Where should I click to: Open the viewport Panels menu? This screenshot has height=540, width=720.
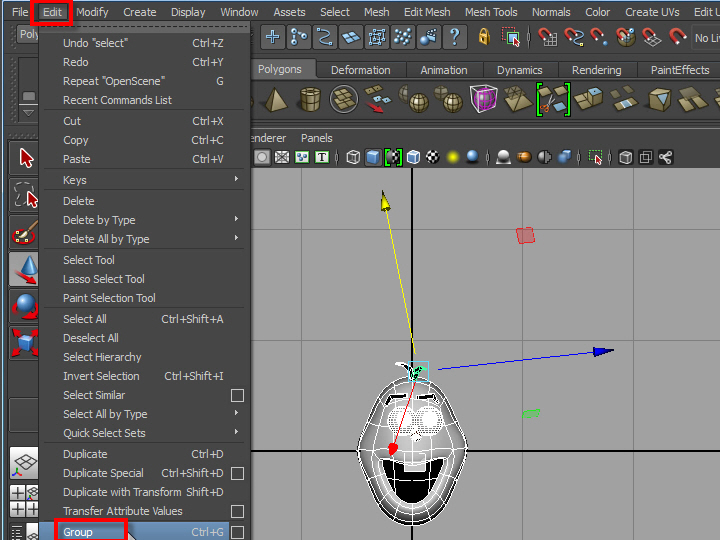click(x=317, y=138)
